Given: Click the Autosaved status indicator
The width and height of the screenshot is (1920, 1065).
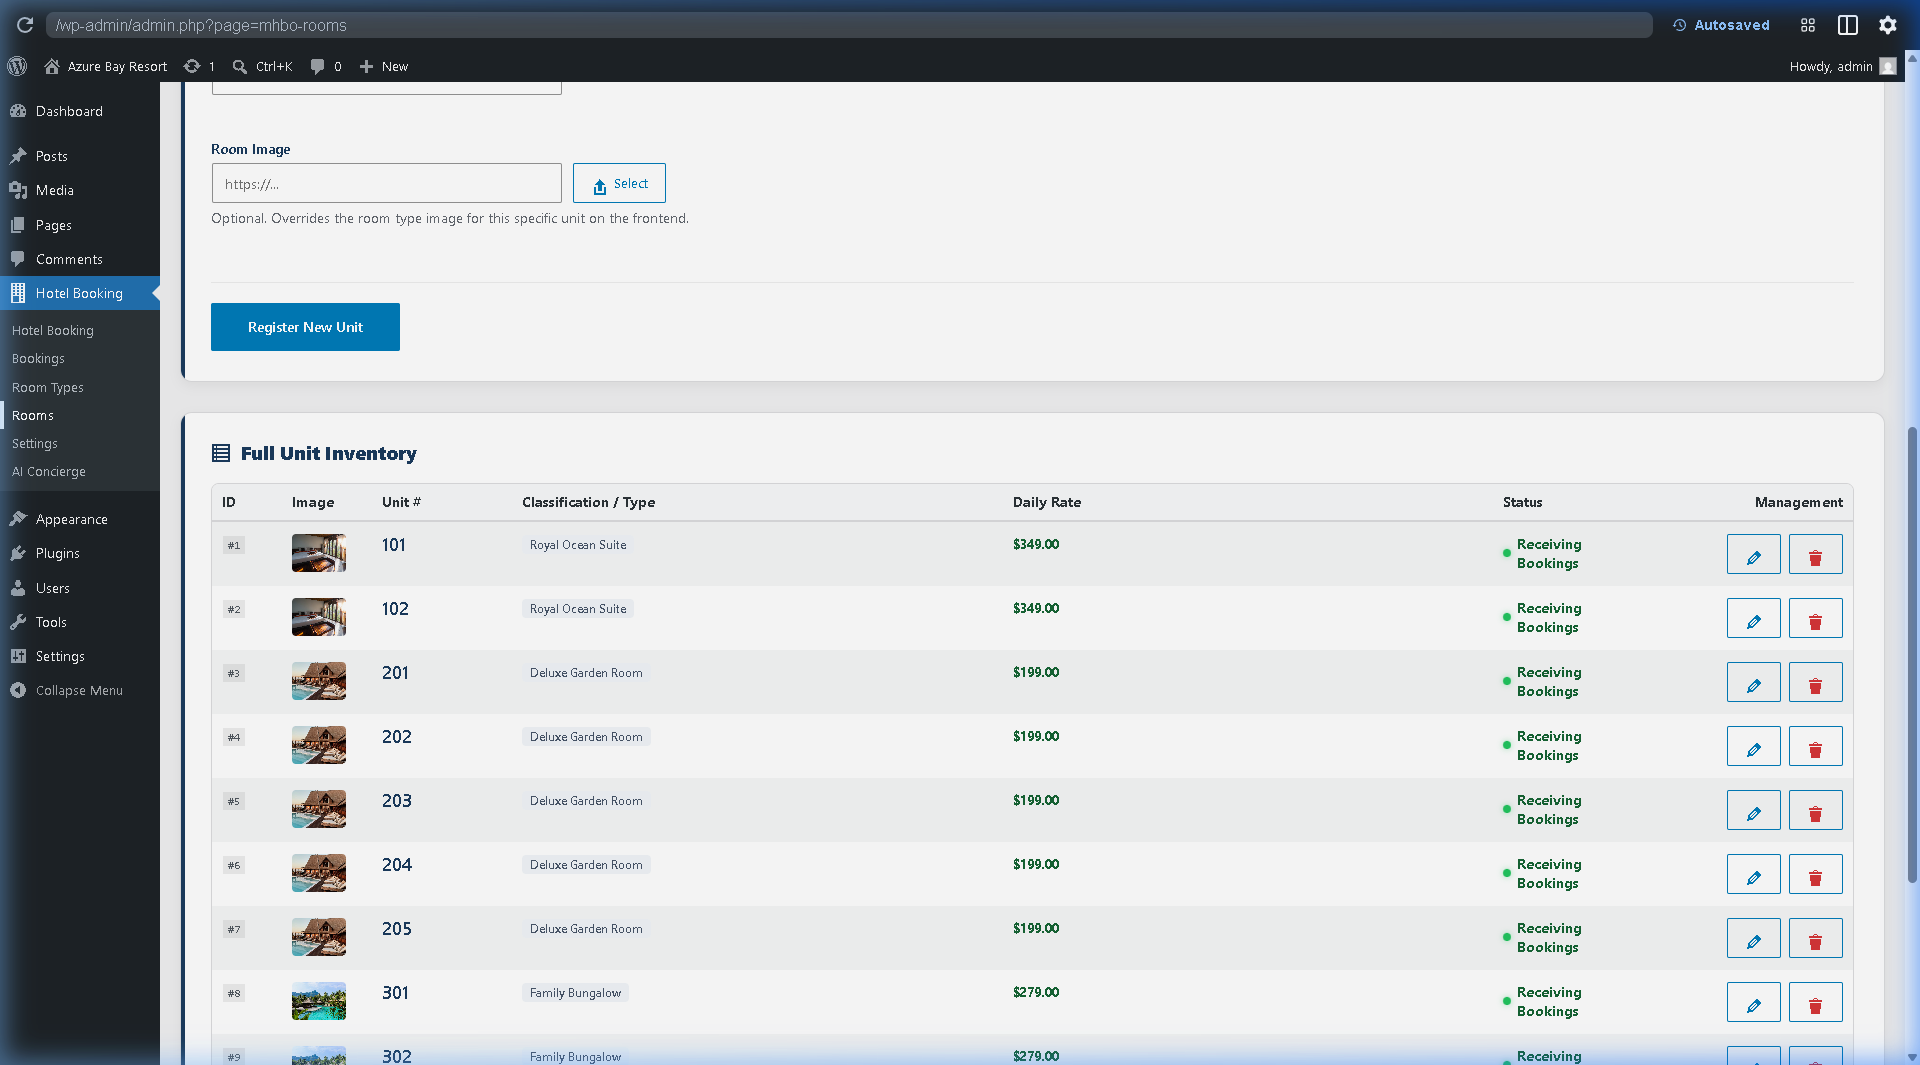Looking at the screenshot, I should pos(1721,25).
